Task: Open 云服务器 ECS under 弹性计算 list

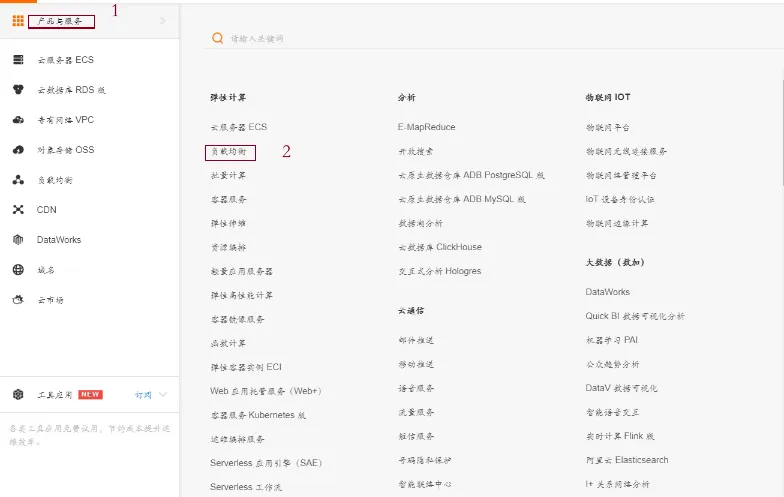Action: (238, 127)
